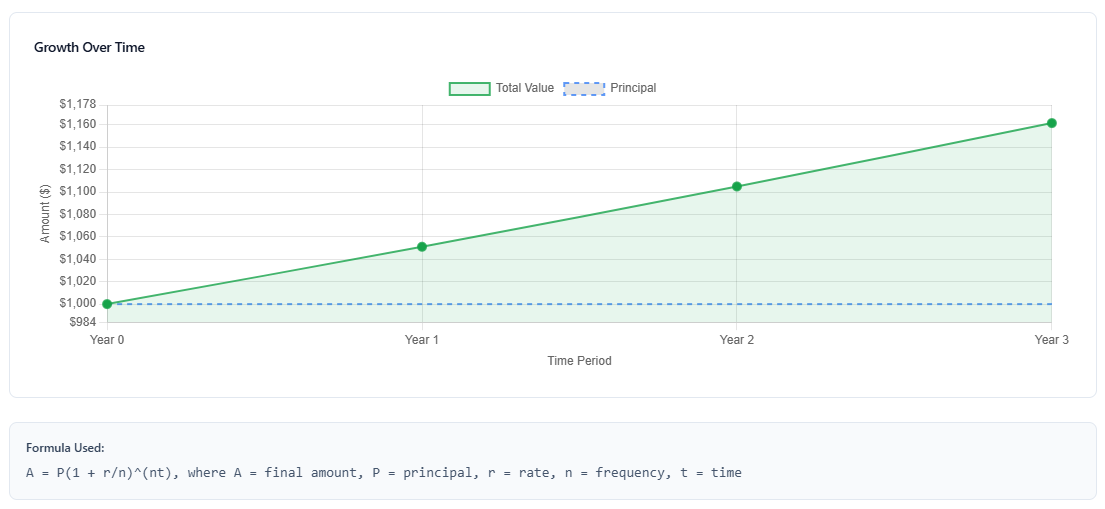Image resolution: width=1105 pixels, height=509 pixels.
Task: Click the 'Formula Used:' label
Action: click(65, 448)
